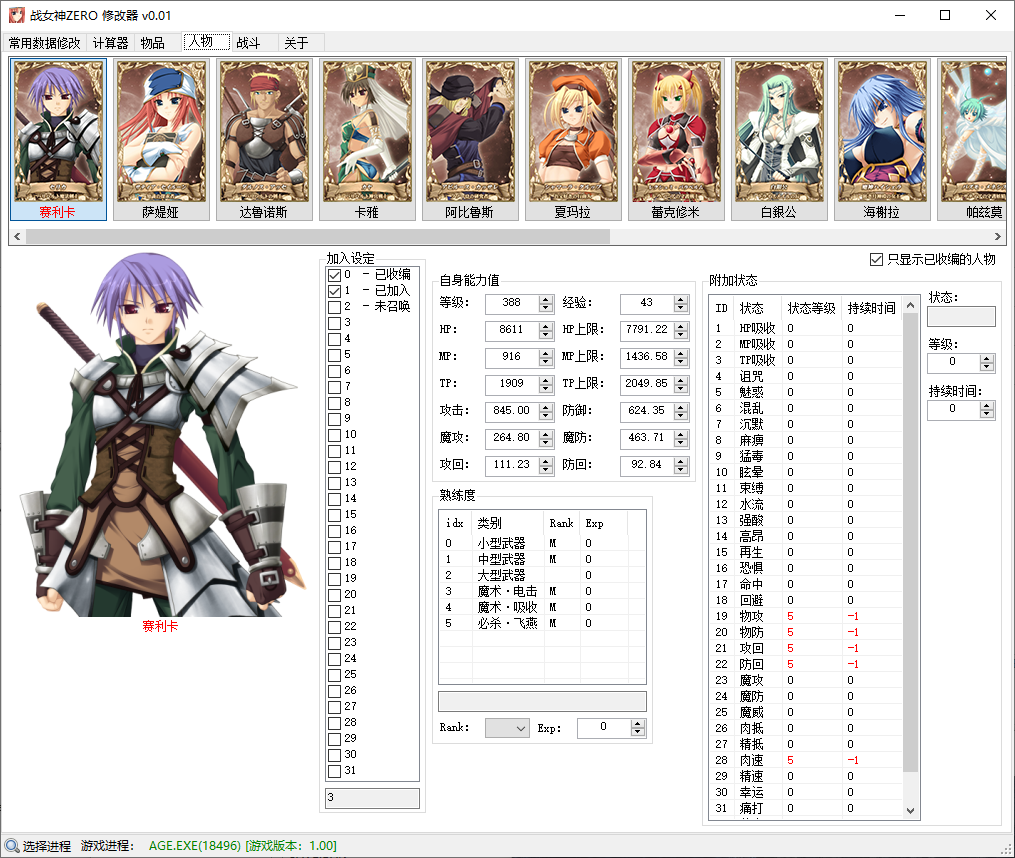Image resolution: width=1015 pixels, height=858 pixels.
Task: Select the 必杀·飞燕 proficiency row
Action: [x=542, y=623]
